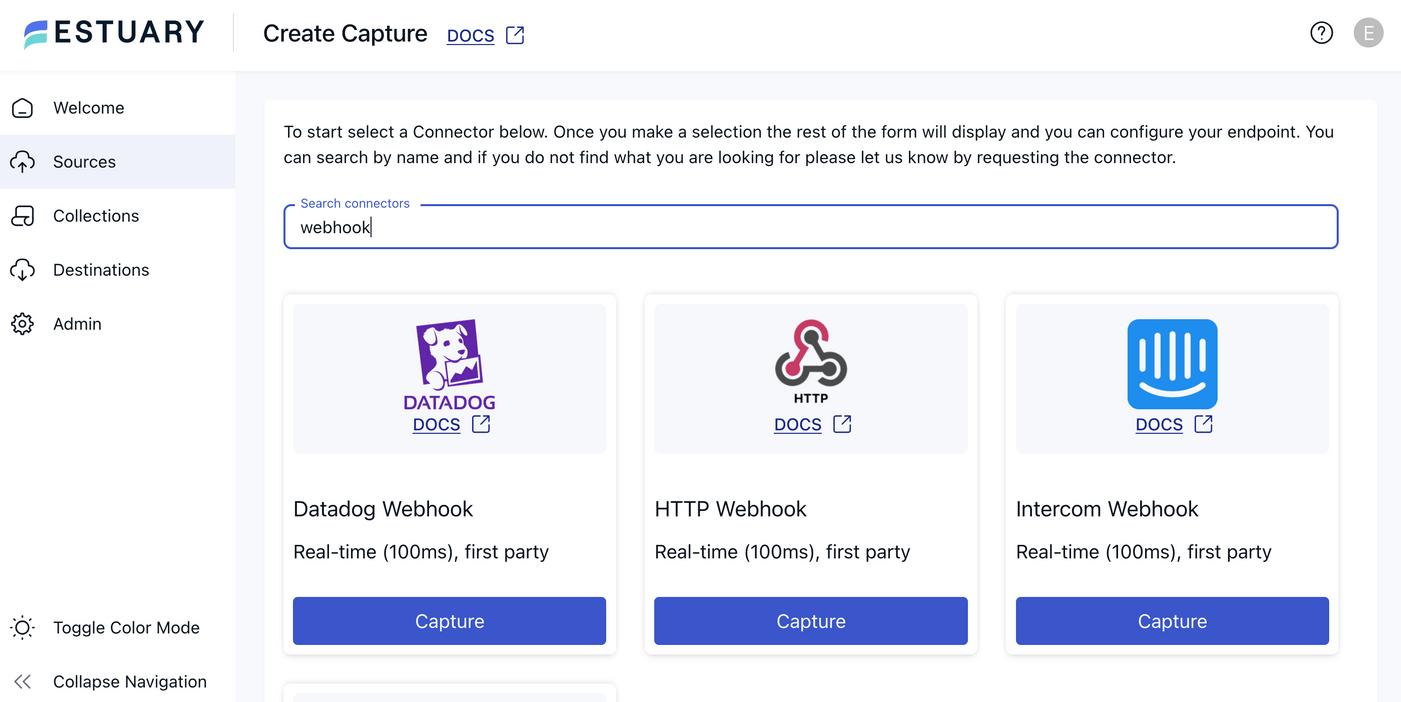Click the Sources cloud upload icon
Screen dimensions: 1401x702
click(22, 162)
